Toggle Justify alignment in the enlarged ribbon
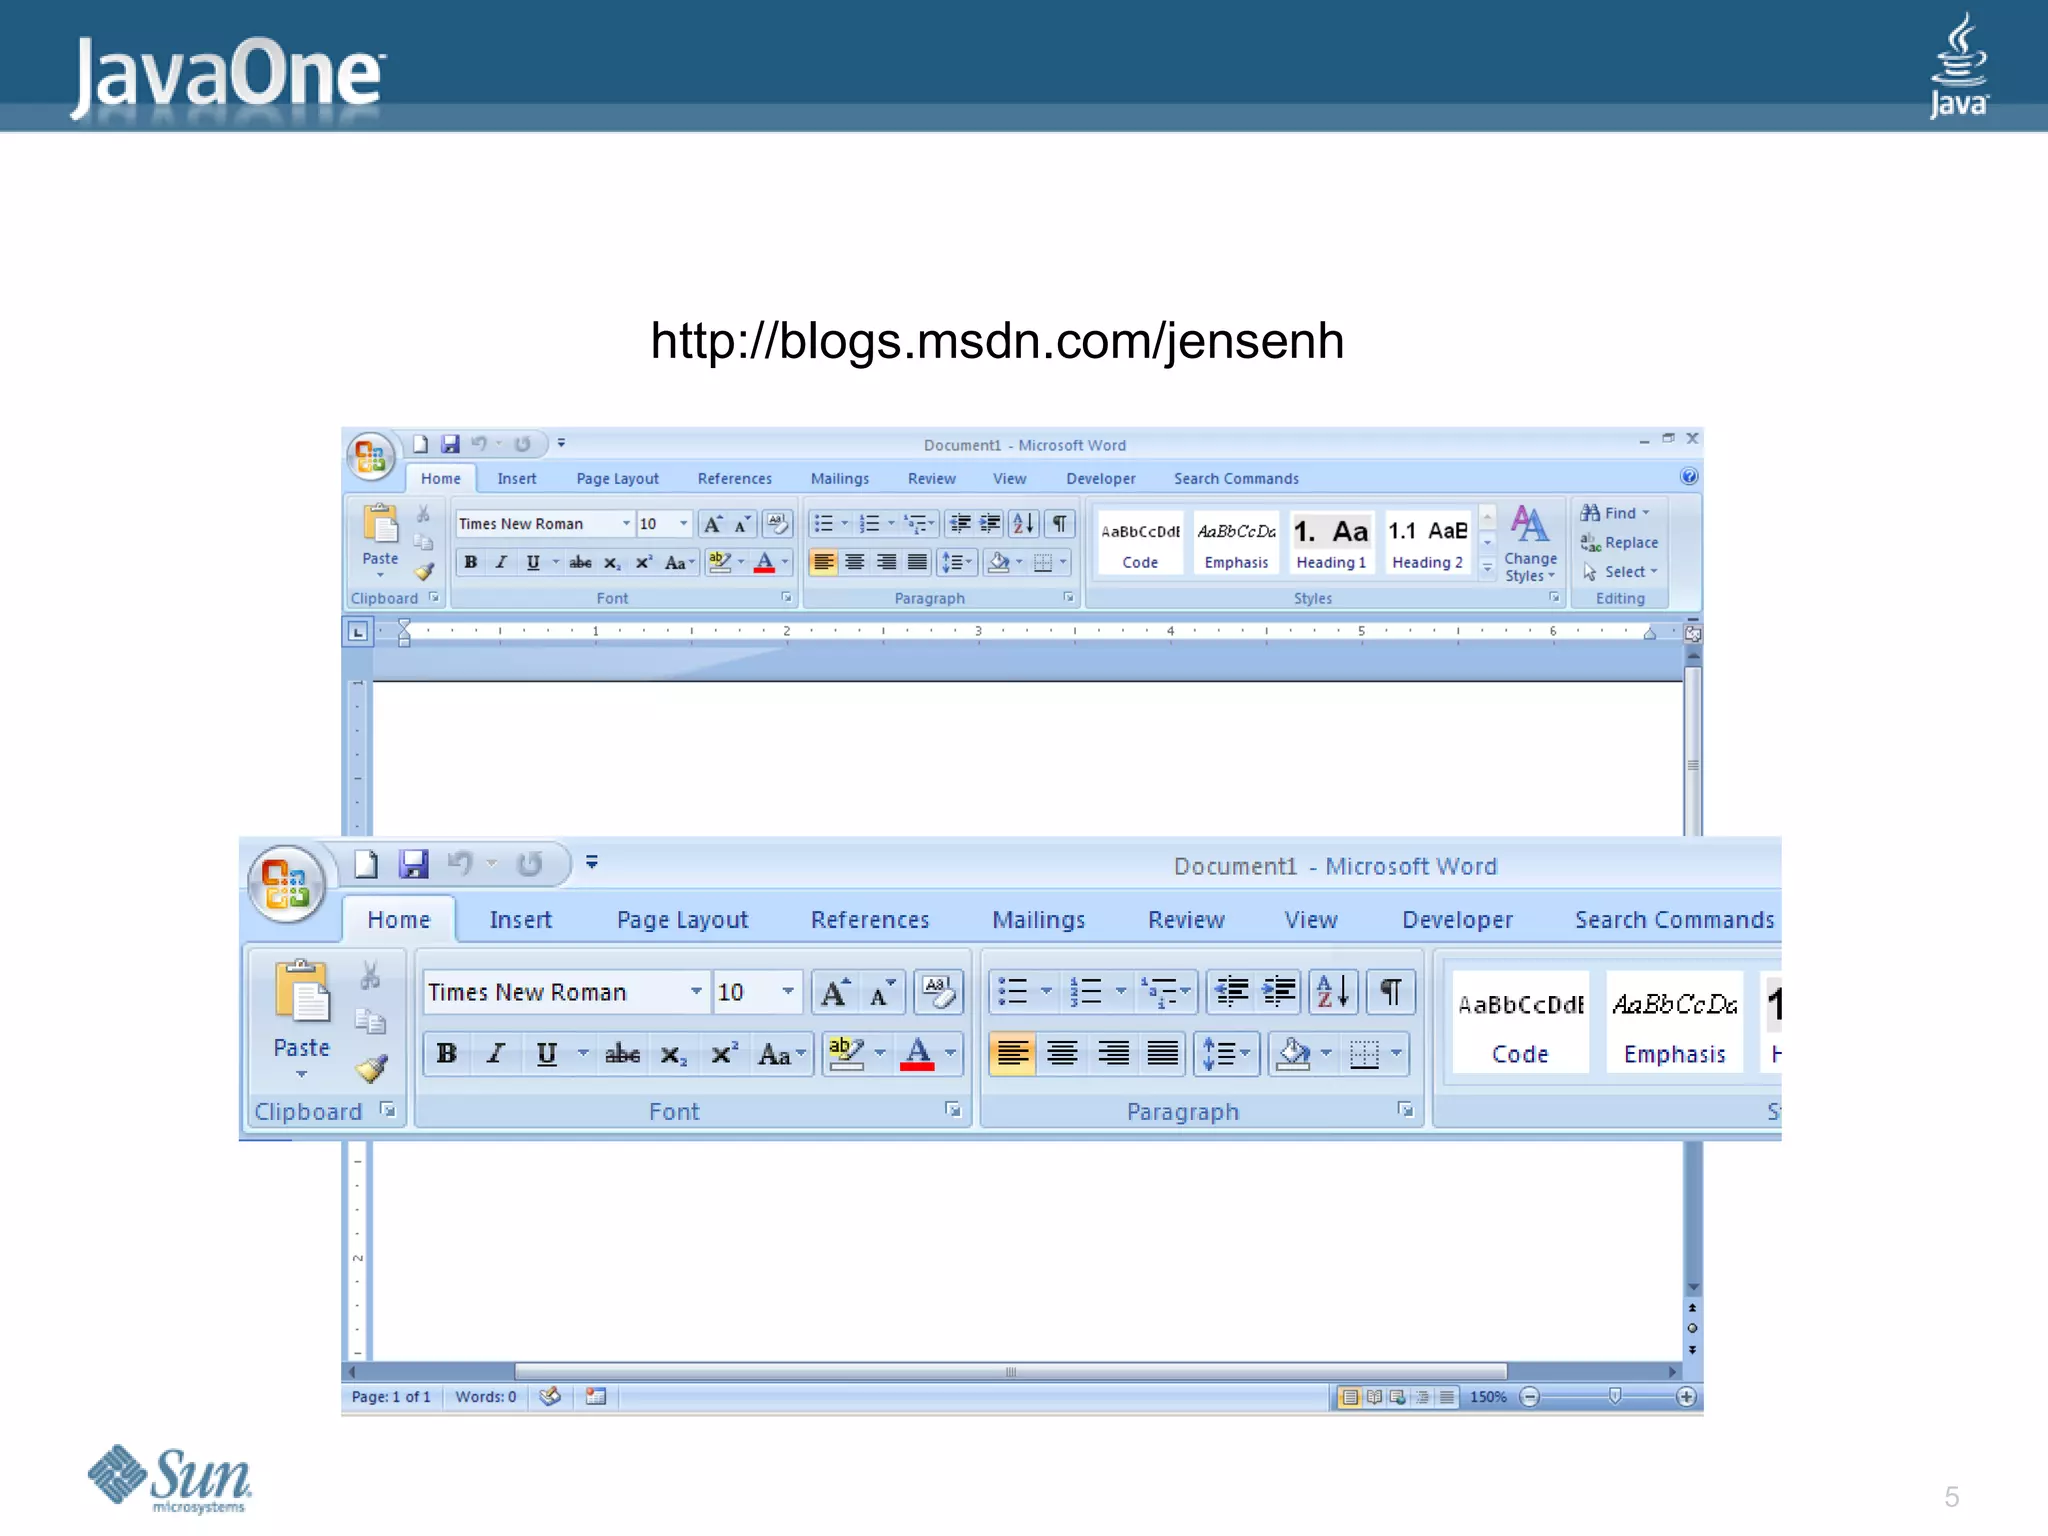The height and width of the screenshot is (1536, 2048). click(1163, 1053)
